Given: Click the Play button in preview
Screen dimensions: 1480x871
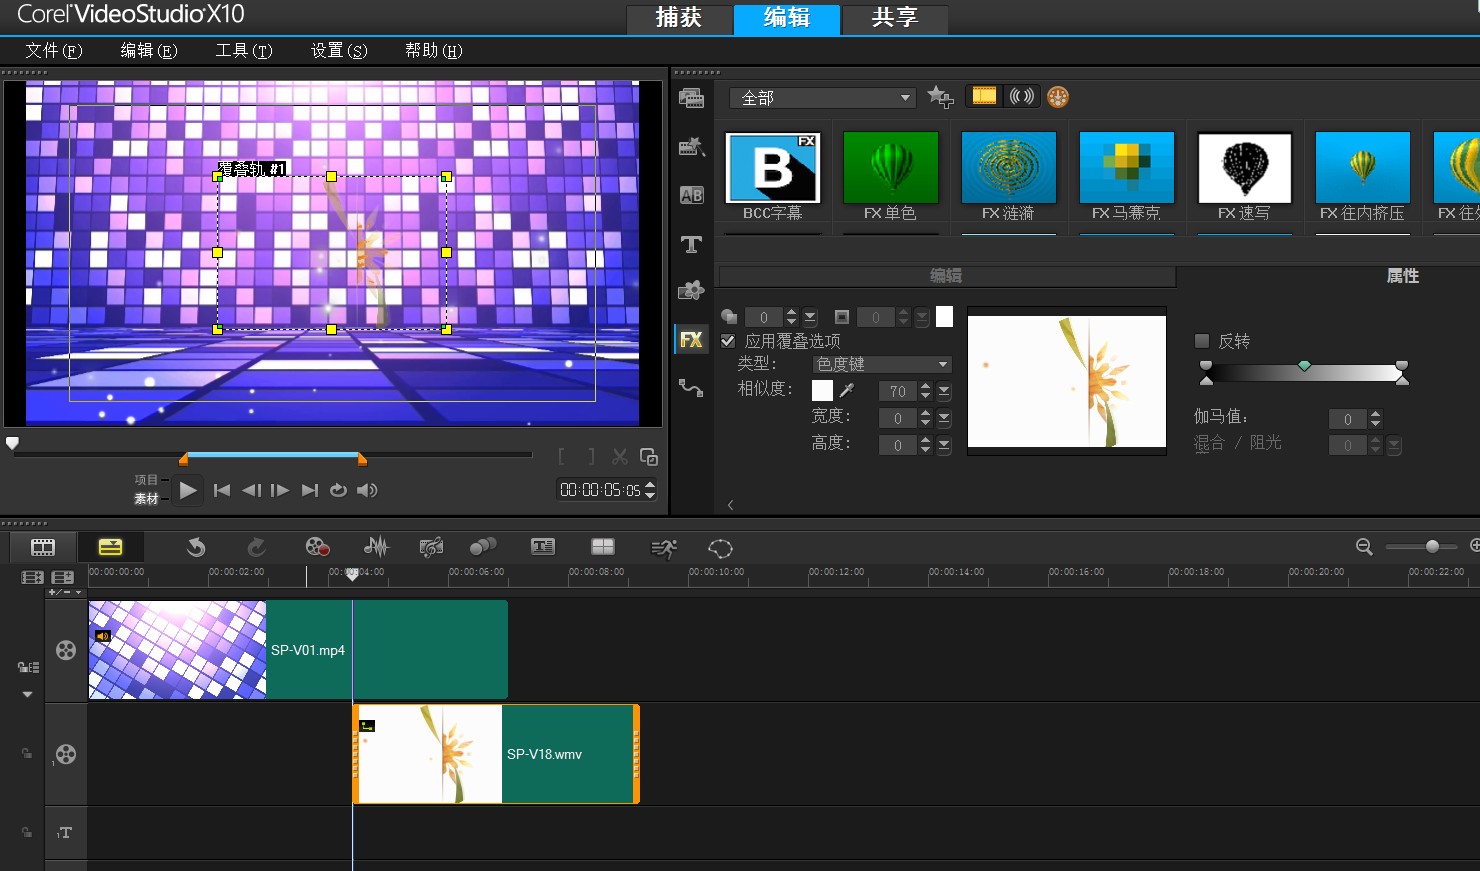Looking at the screenshot, I should click(187, 490).
